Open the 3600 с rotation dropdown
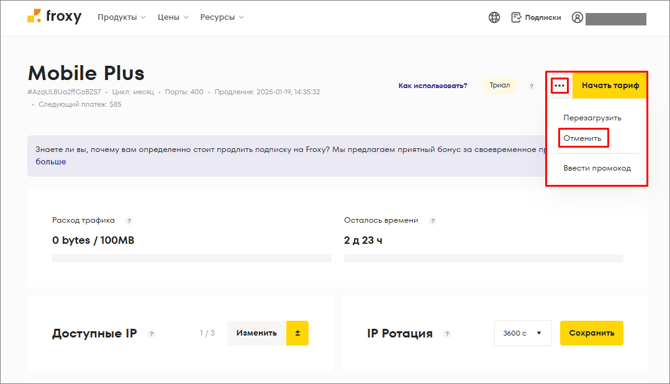This screenshot has width=670, height=384. coord(523,333)
